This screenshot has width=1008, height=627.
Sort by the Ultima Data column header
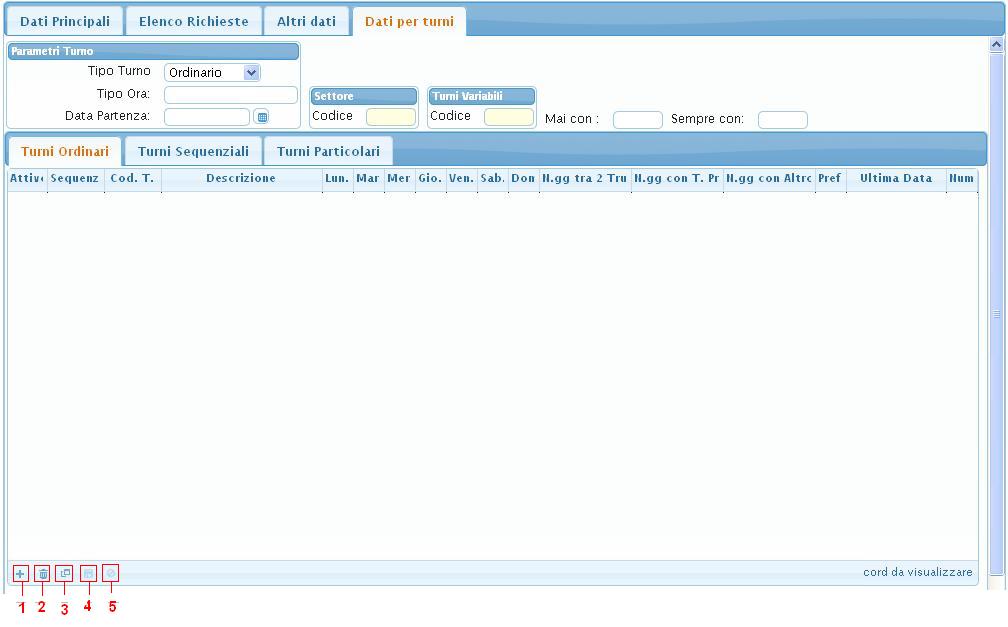click(895, 179)
